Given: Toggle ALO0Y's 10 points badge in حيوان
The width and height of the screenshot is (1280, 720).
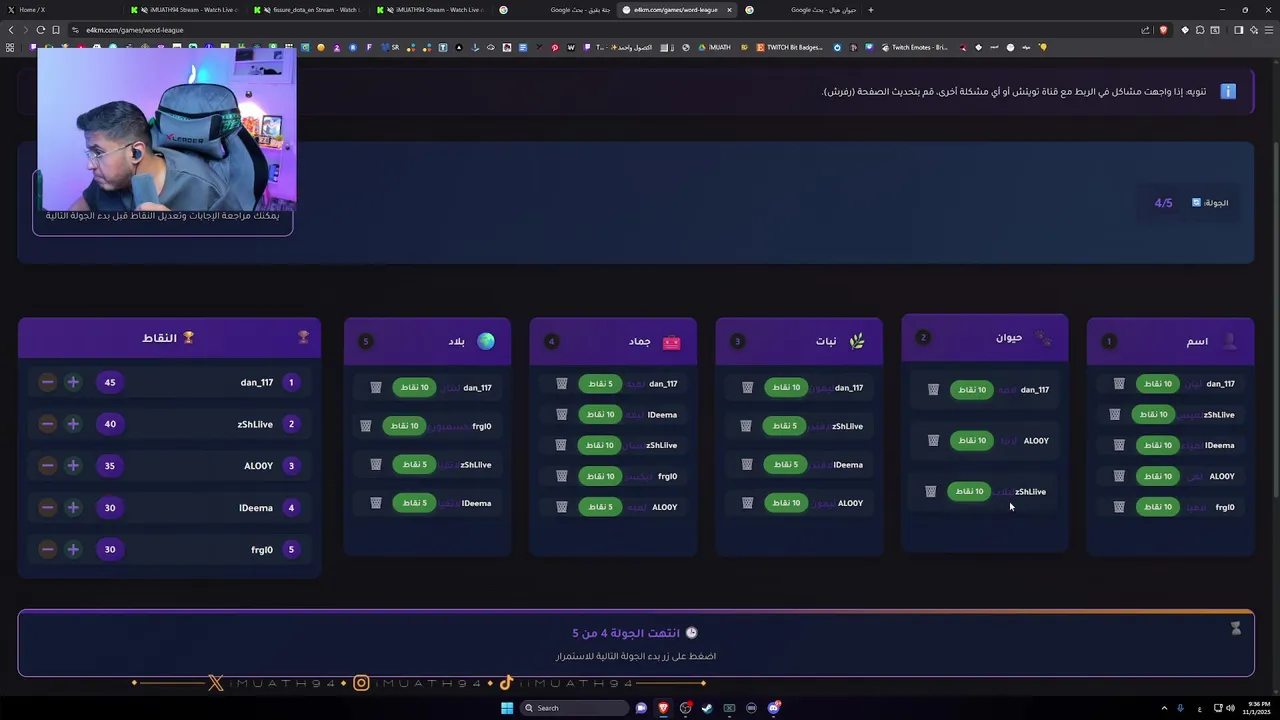Looking at the screenshot, I should (x=971, y=441).
